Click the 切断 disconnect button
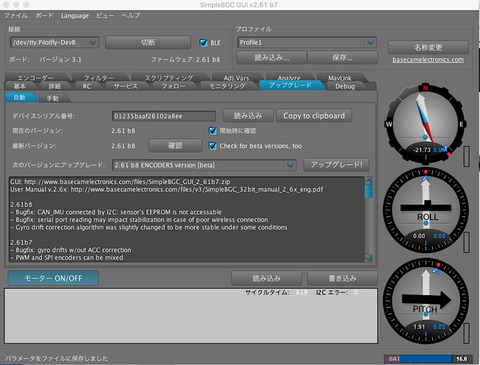 click(148, 42)
